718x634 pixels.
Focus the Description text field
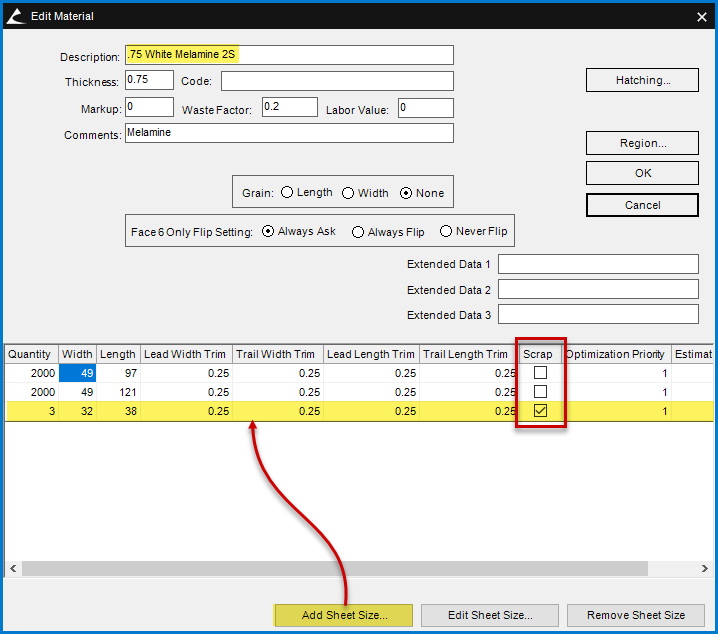(289, 55)
